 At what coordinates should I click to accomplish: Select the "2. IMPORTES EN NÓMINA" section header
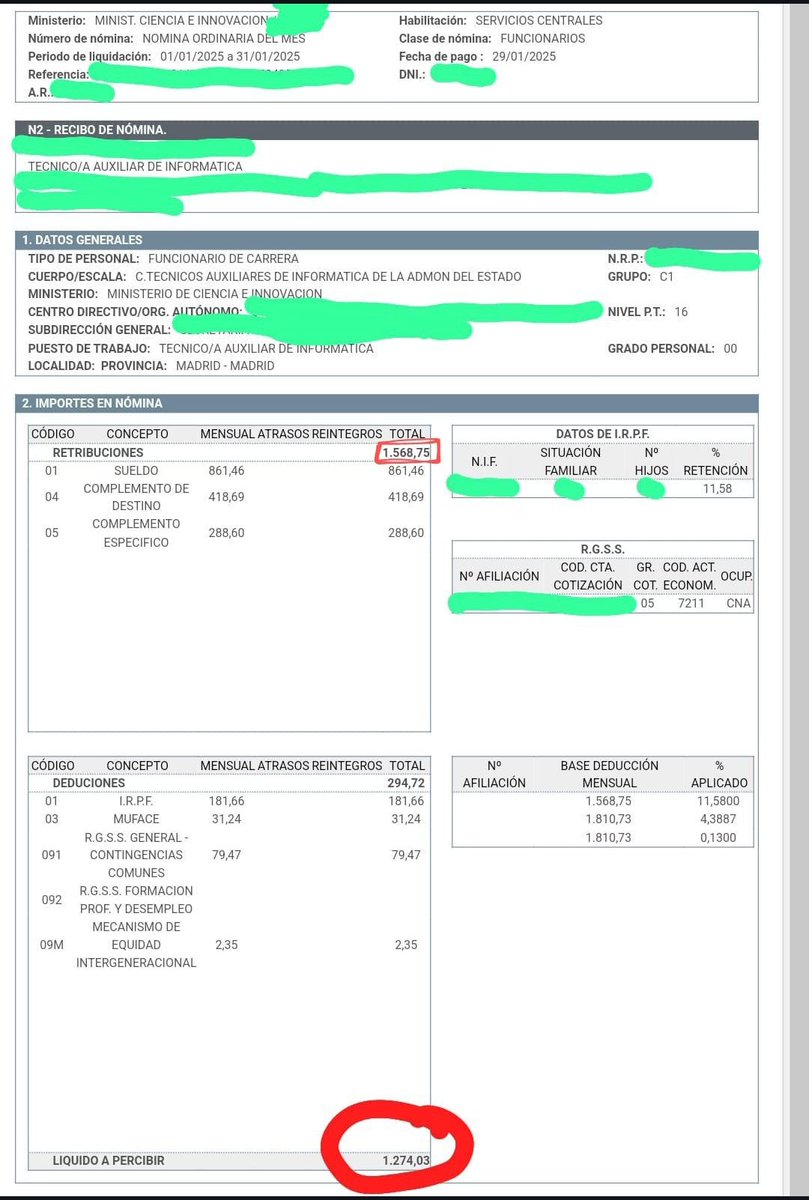pyautogui.click(x=386, y=404)
